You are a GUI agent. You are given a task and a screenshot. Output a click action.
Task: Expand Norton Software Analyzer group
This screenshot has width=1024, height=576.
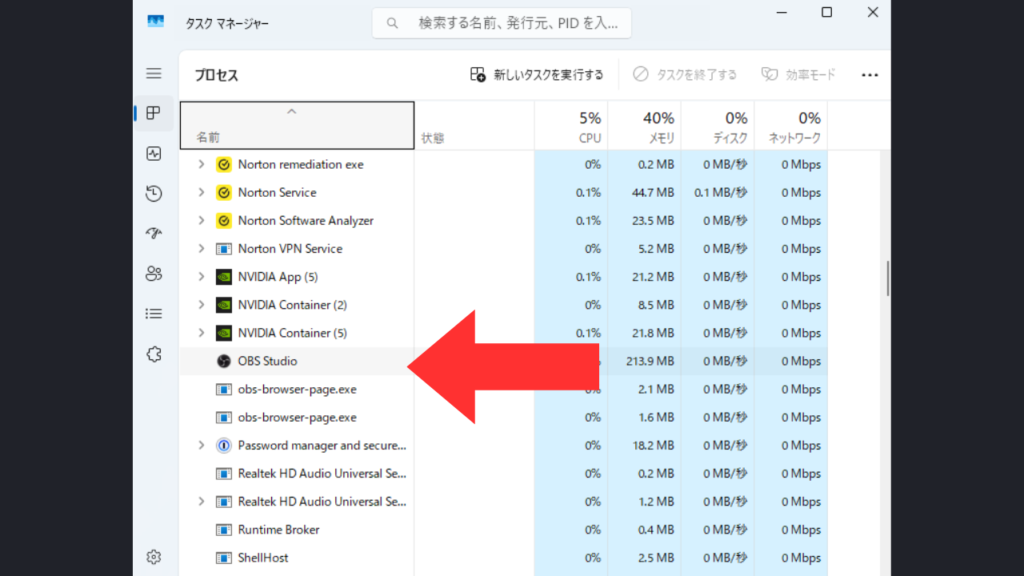pos(201,221)
